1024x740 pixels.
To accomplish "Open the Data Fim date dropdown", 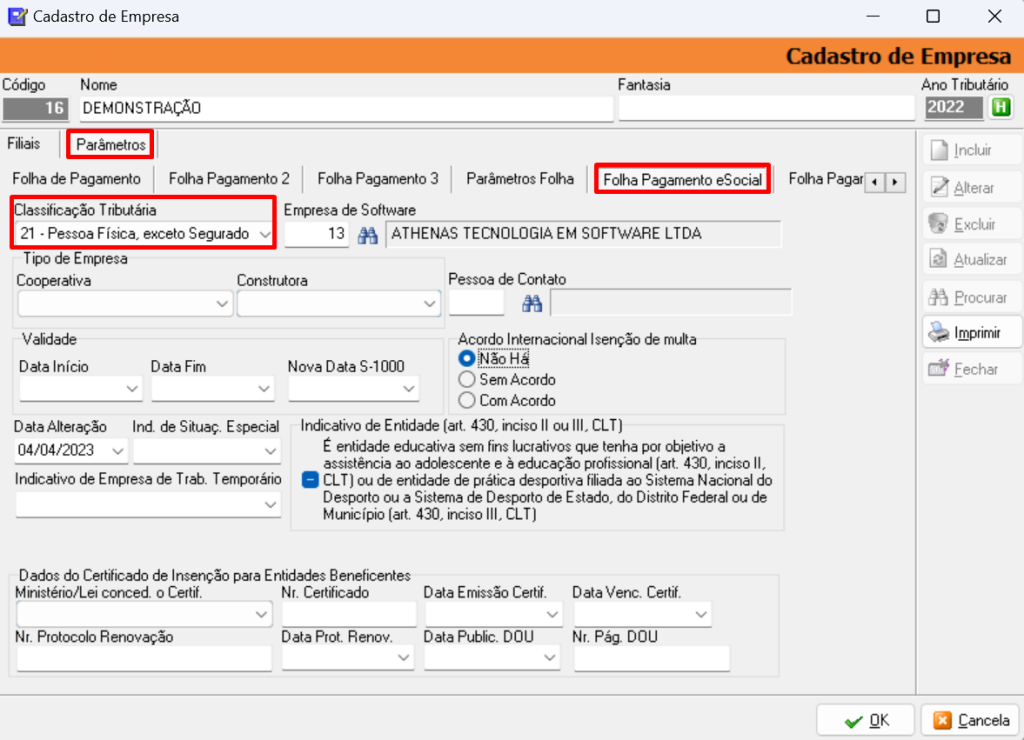I will [264, 389].
